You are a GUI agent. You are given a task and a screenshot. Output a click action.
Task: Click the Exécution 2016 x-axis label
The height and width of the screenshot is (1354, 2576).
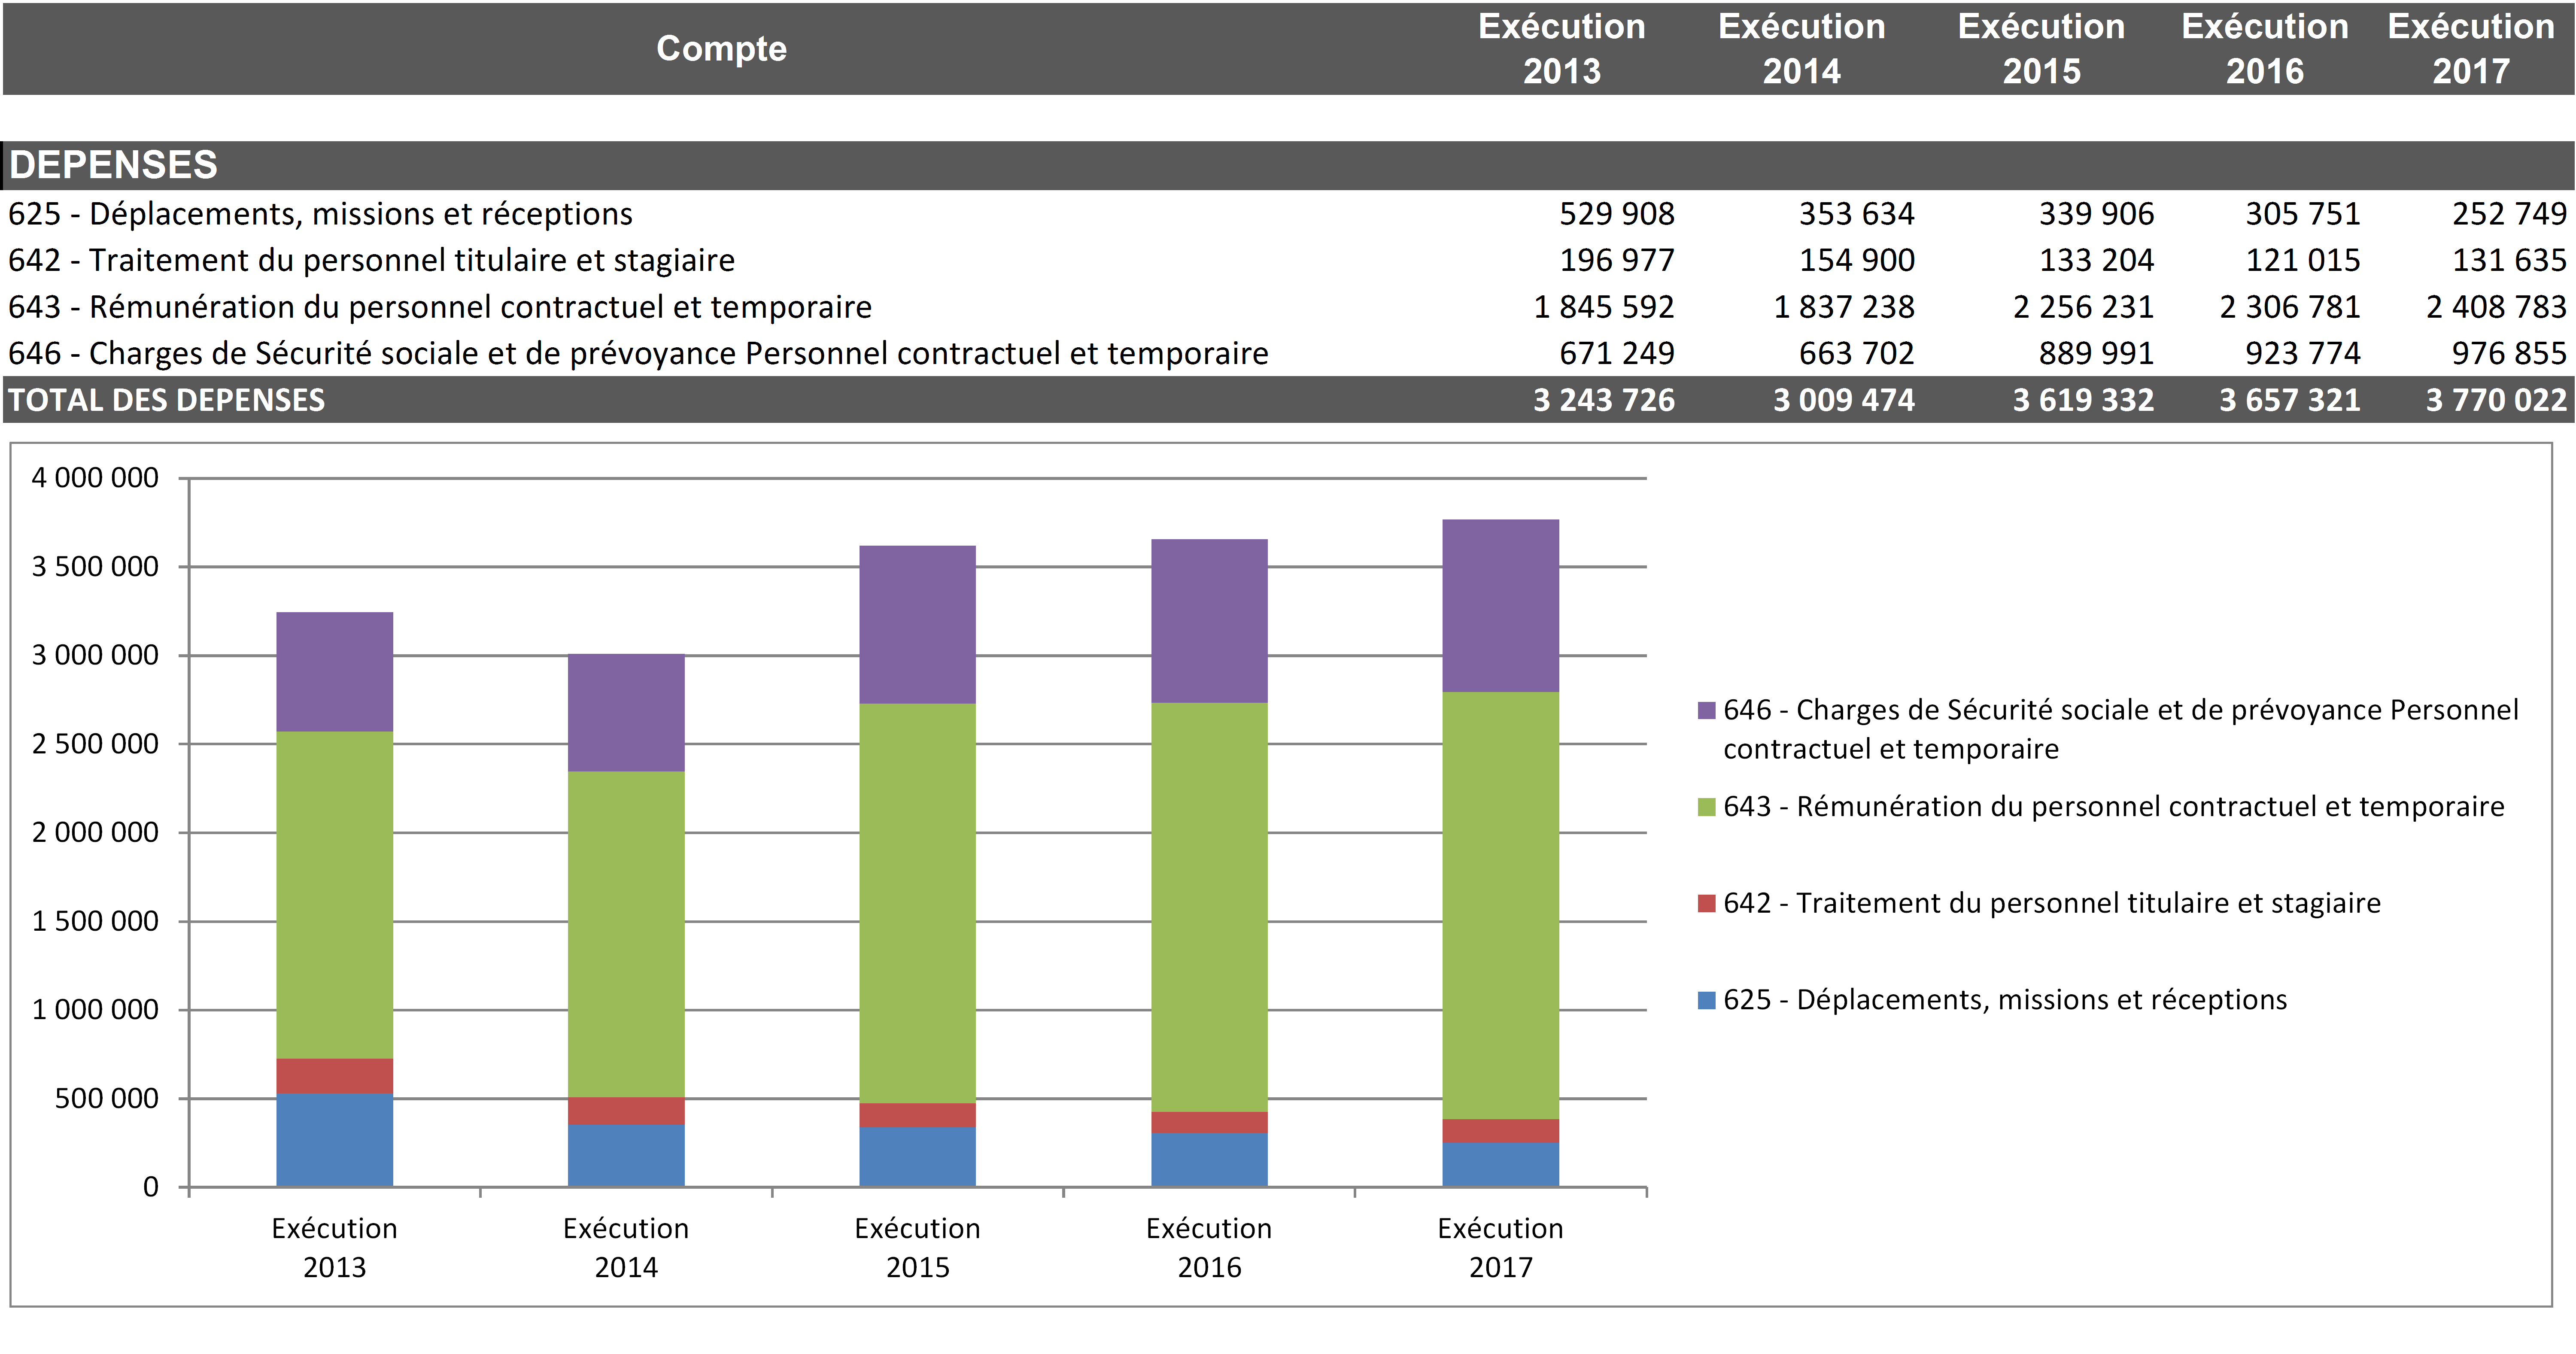[x=1208, y=1247]
